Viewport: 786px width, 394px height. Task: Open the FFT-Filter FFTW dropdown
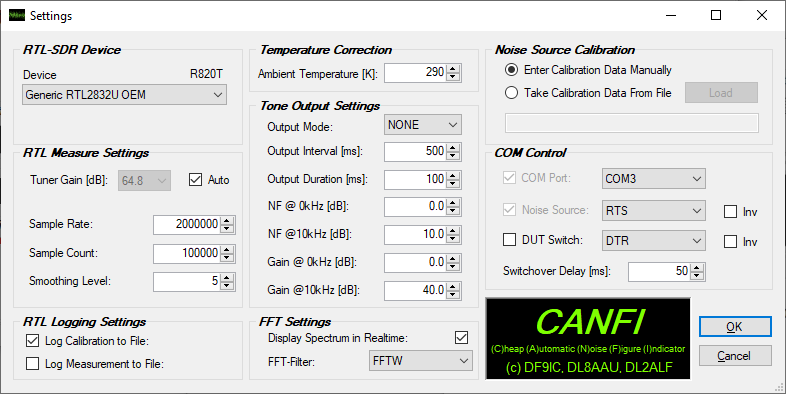point(421,361)
